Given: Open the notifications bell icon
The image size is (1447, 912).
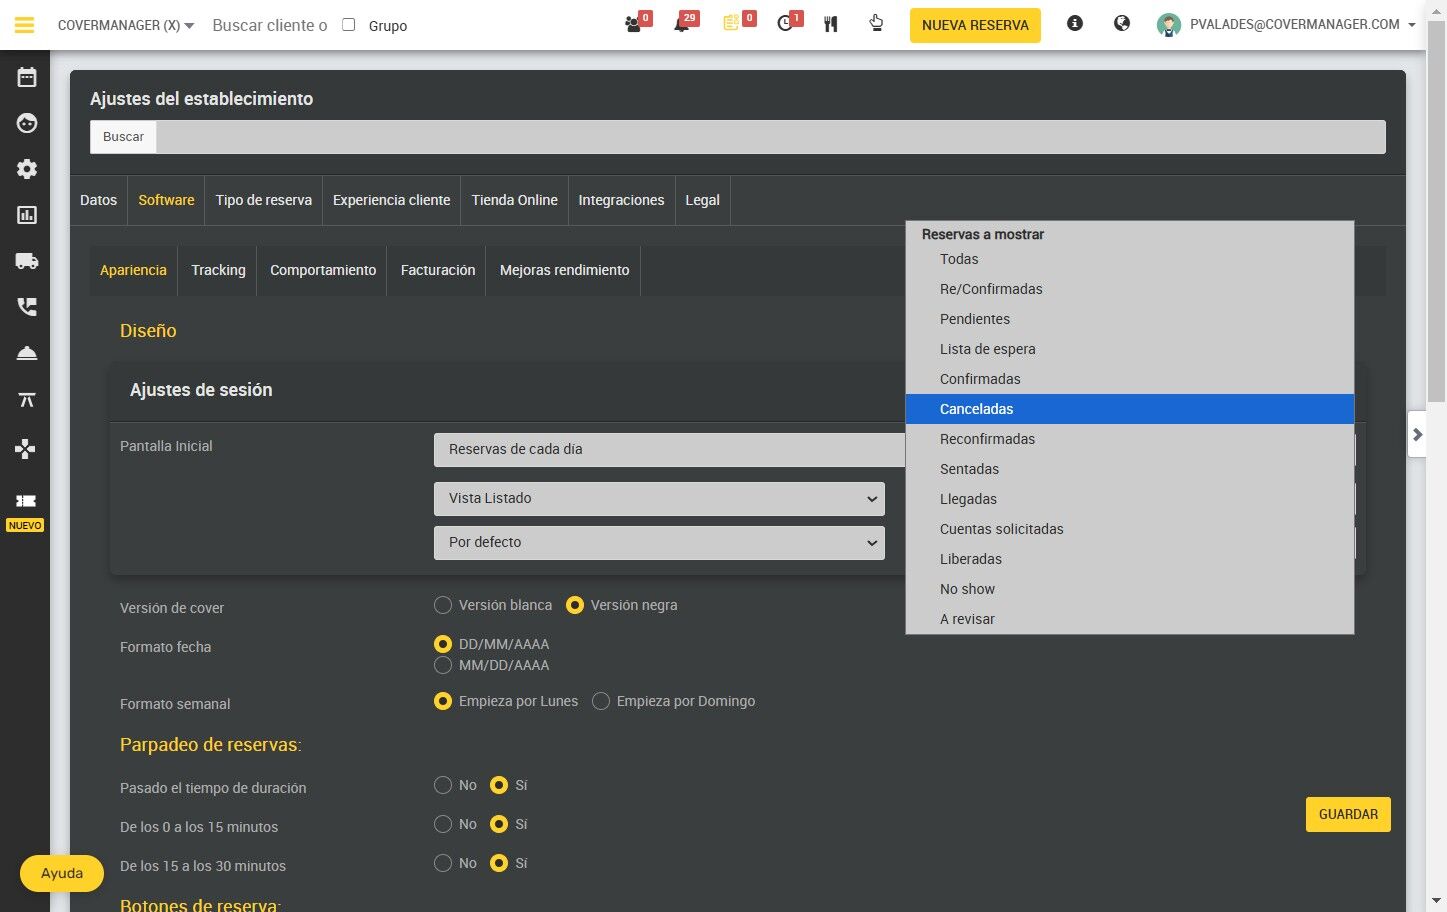Looking at the screenshot, I should coord(683,24).
